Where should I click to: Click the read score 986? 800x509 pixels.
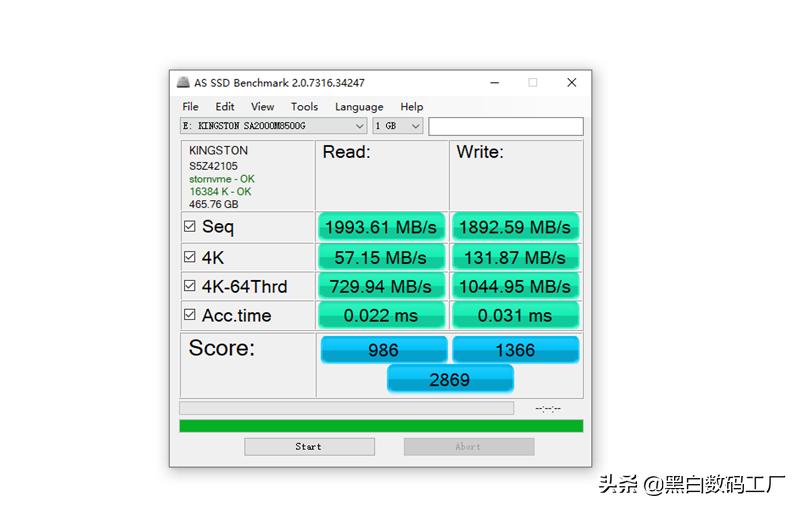pyautogui.click(x=384, y=350)
